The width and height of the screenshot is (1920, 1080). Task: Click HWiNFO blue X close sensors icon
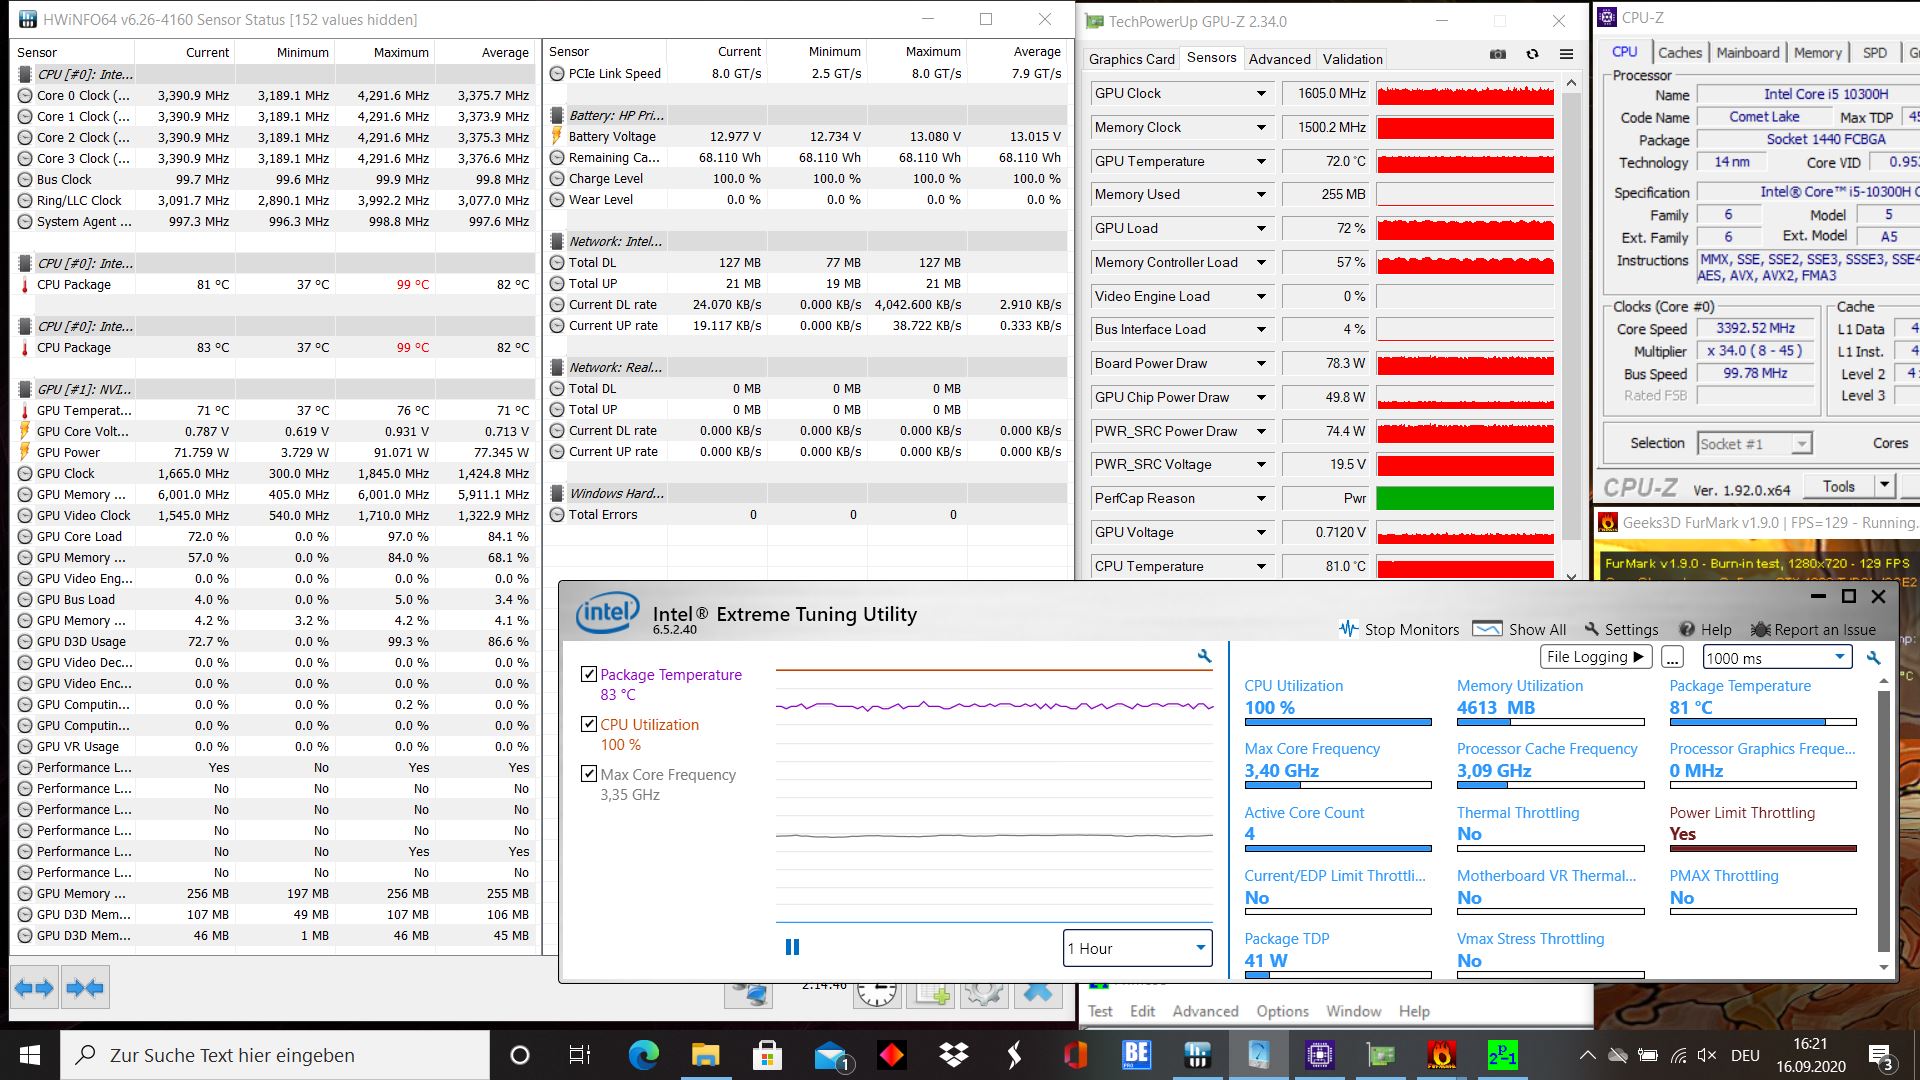pos(1037,993)
